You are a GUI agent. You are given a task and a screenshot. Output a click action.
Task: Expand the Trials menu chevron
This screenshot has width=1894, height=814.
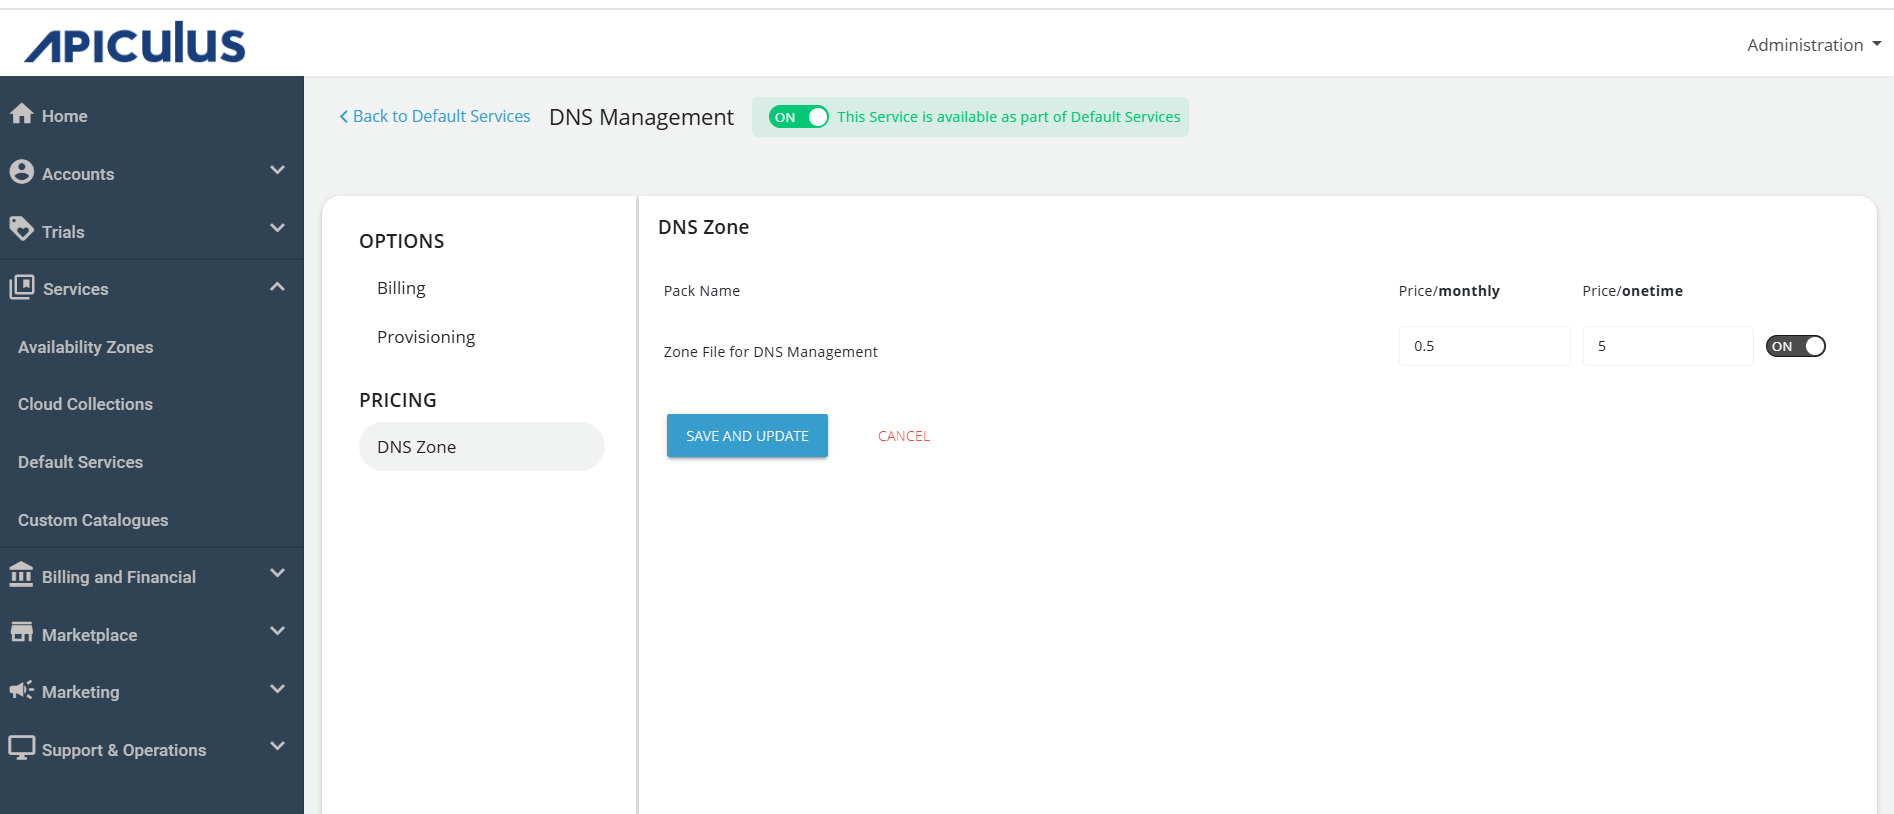277,229
